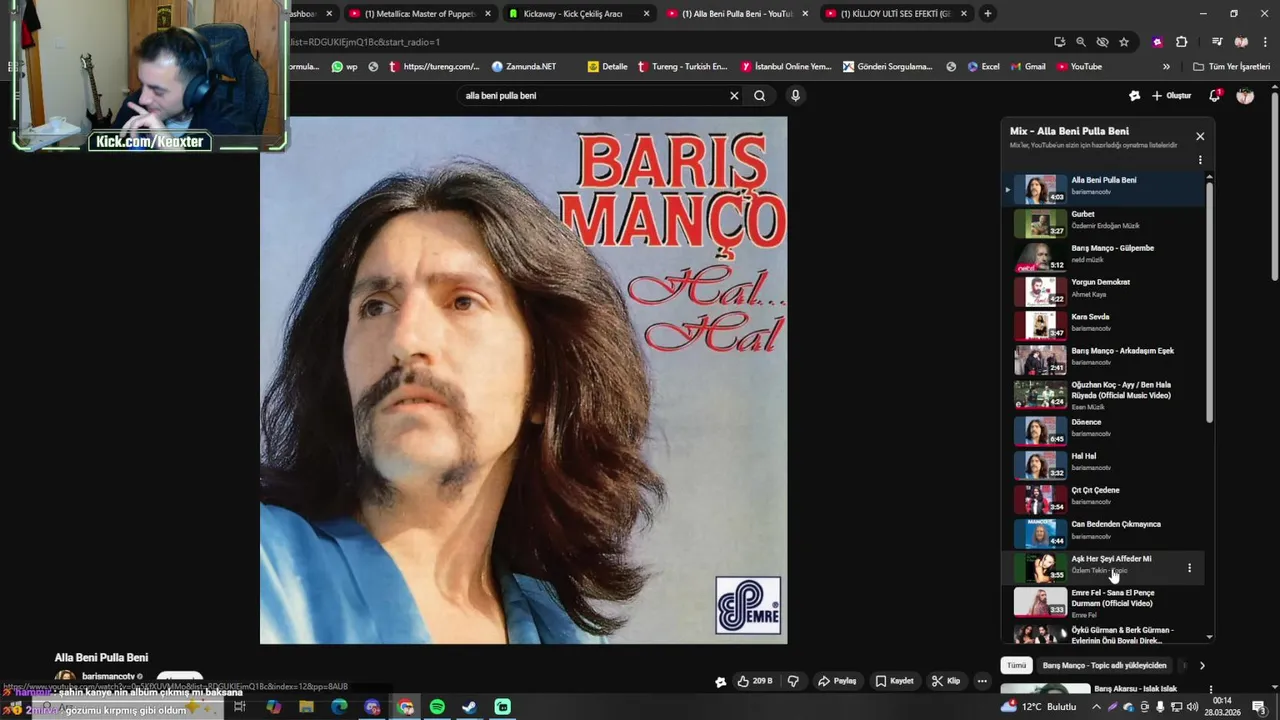Open Steam from the taskbar
Image resolution: width=1280 pixels, height=720 pixels.
tap(469, 707)
